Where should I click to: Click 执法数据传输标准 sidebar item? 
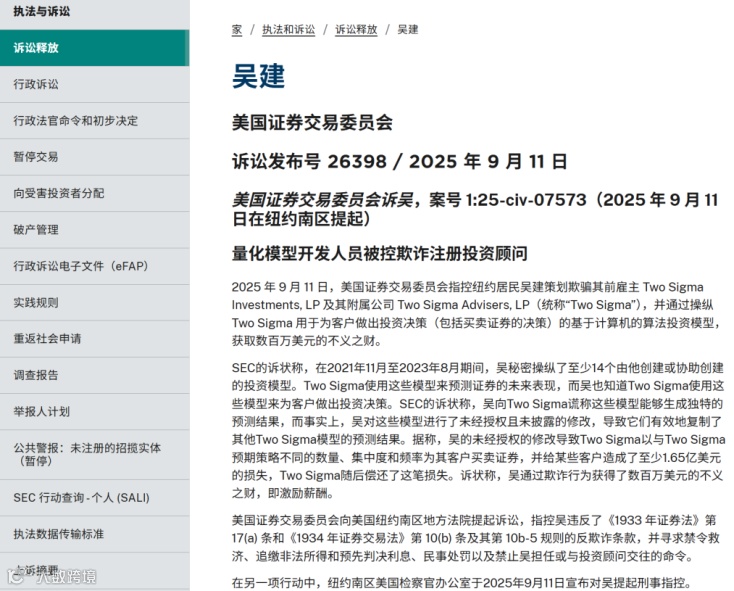(x=95, y=534)
